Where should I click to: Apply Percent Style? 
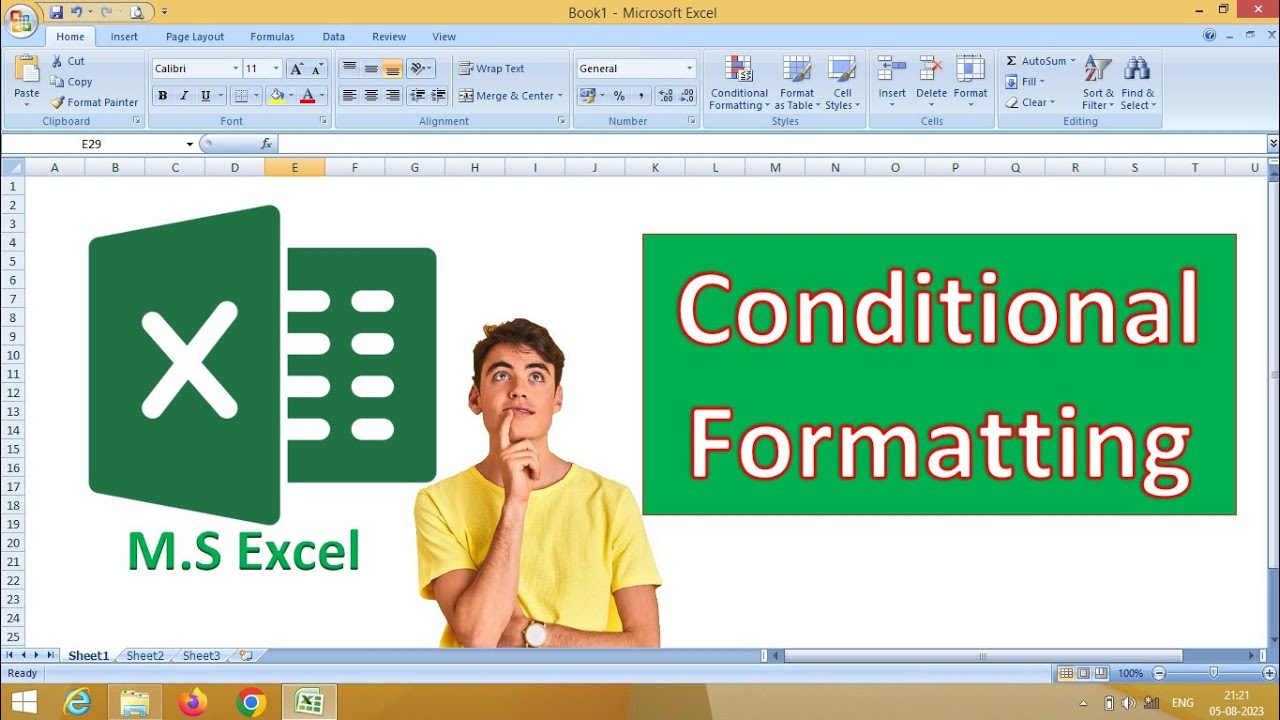pos(619,96)
